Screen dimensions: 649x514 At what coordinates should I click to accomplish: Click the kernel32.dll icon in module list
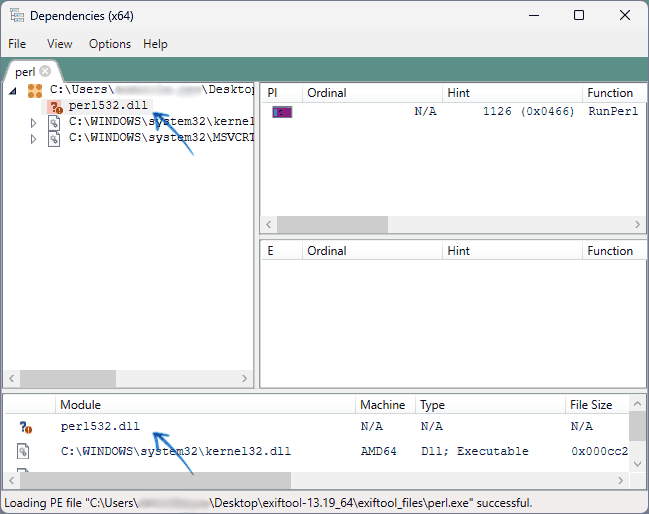25,452
